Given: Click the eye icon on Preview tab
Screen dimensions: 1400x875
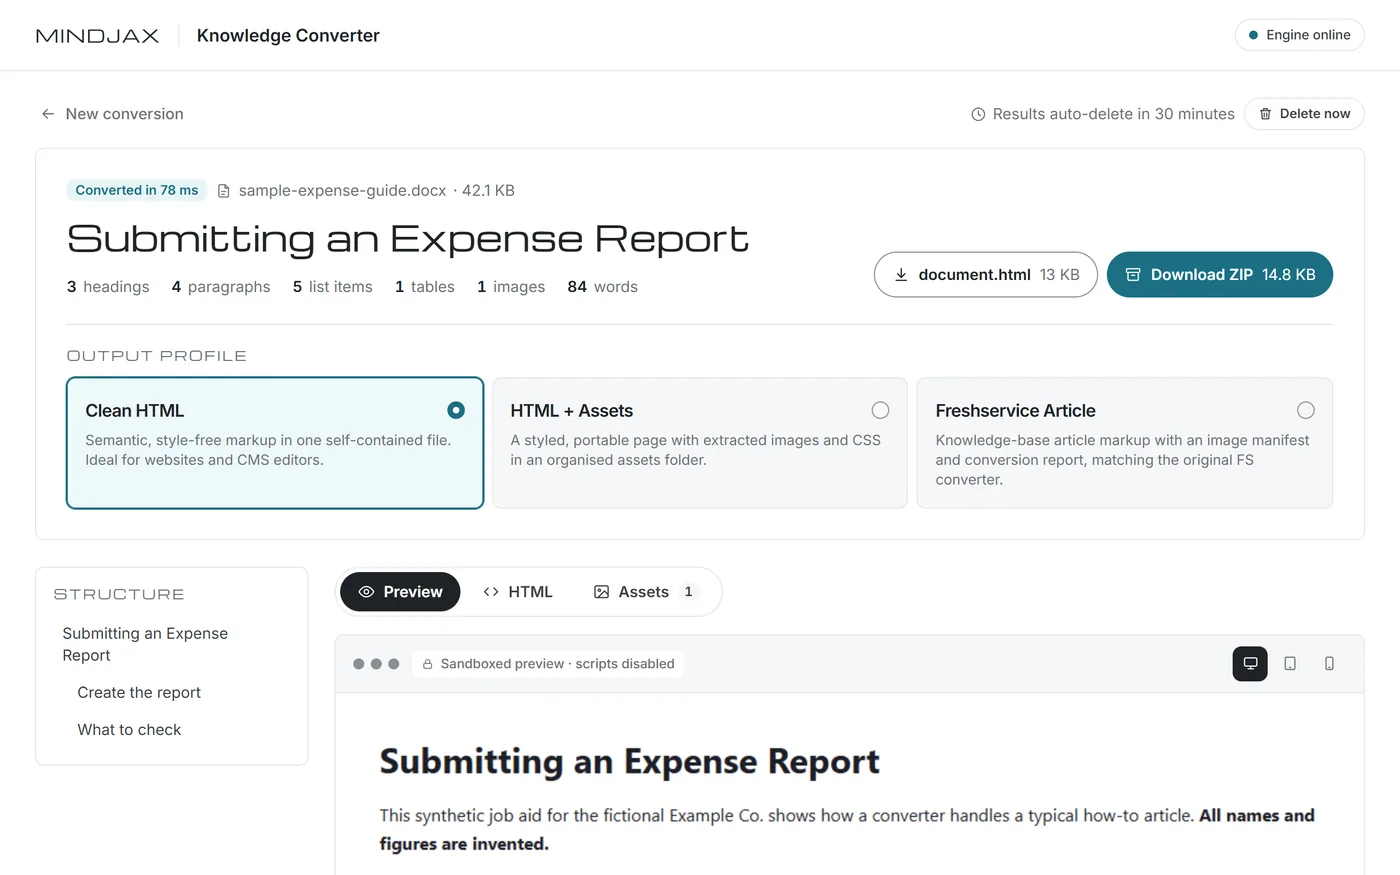Looking at the screenshot, I should [x=366, y=592].
